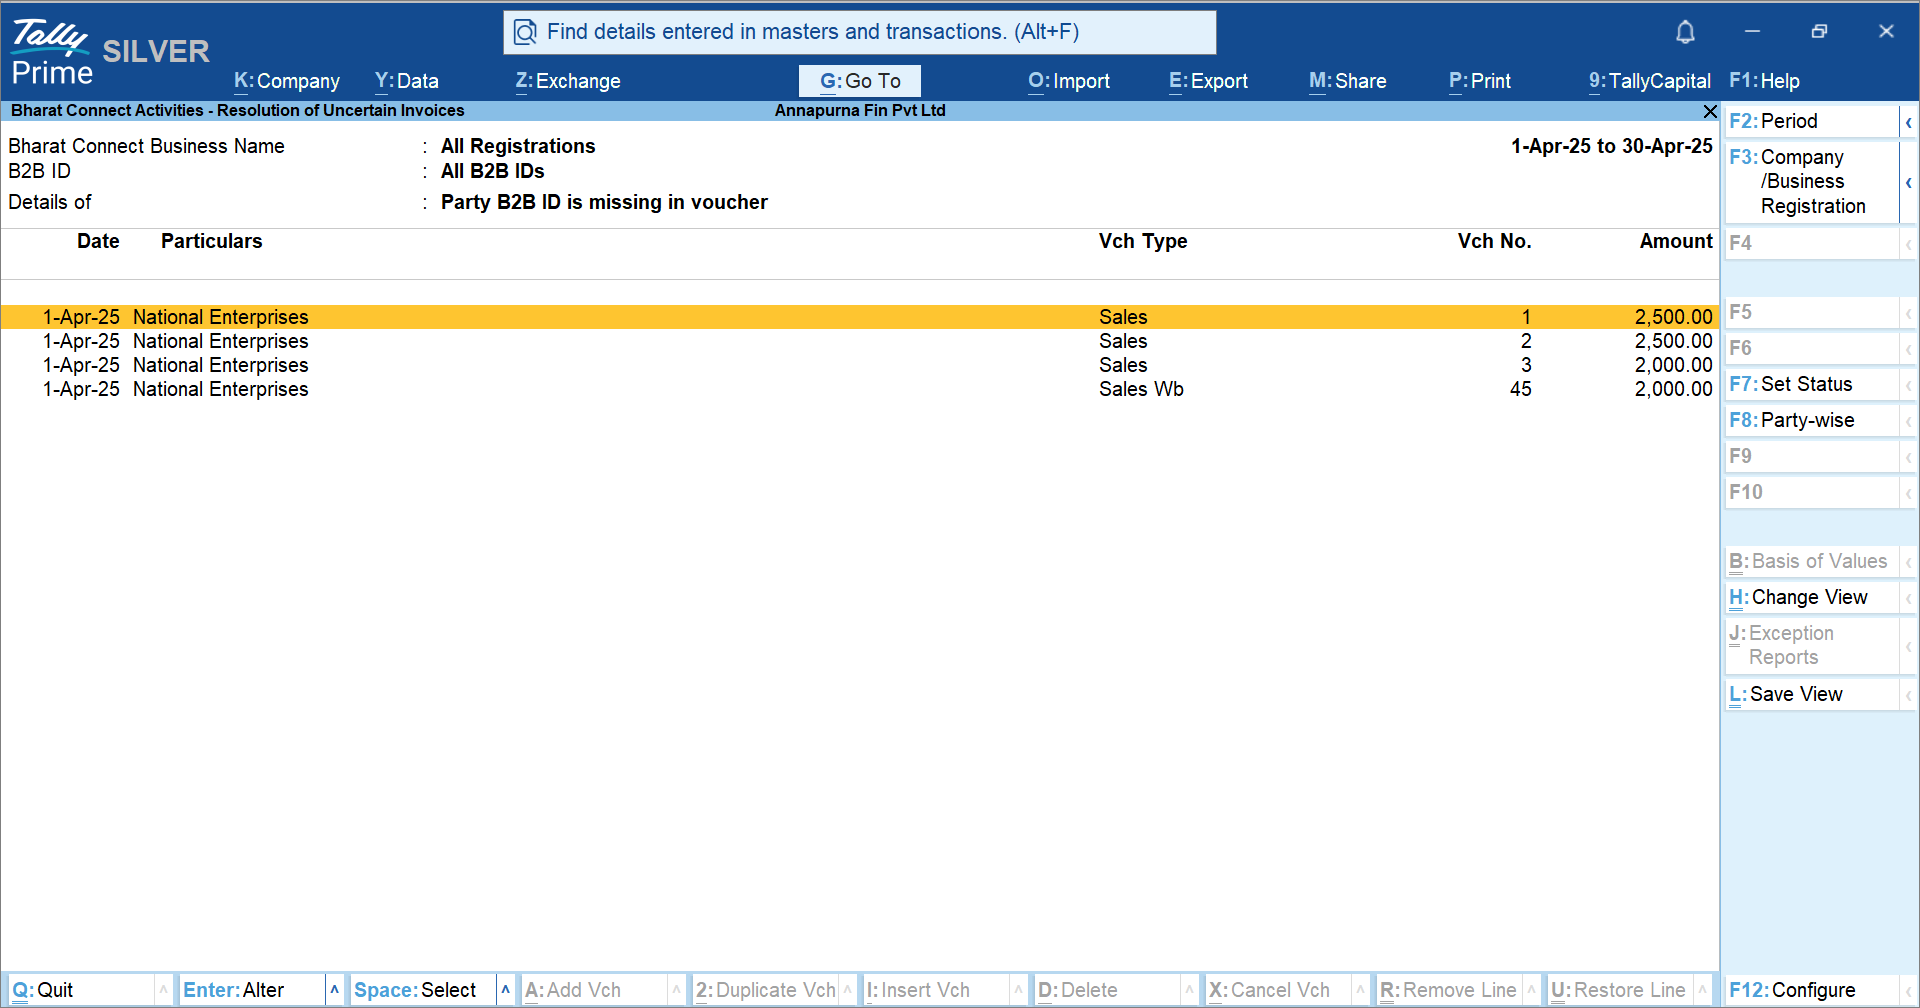1920x1008 pixels.
Task: Expand the F2 Period side chevron
Action: point(1908,122)
